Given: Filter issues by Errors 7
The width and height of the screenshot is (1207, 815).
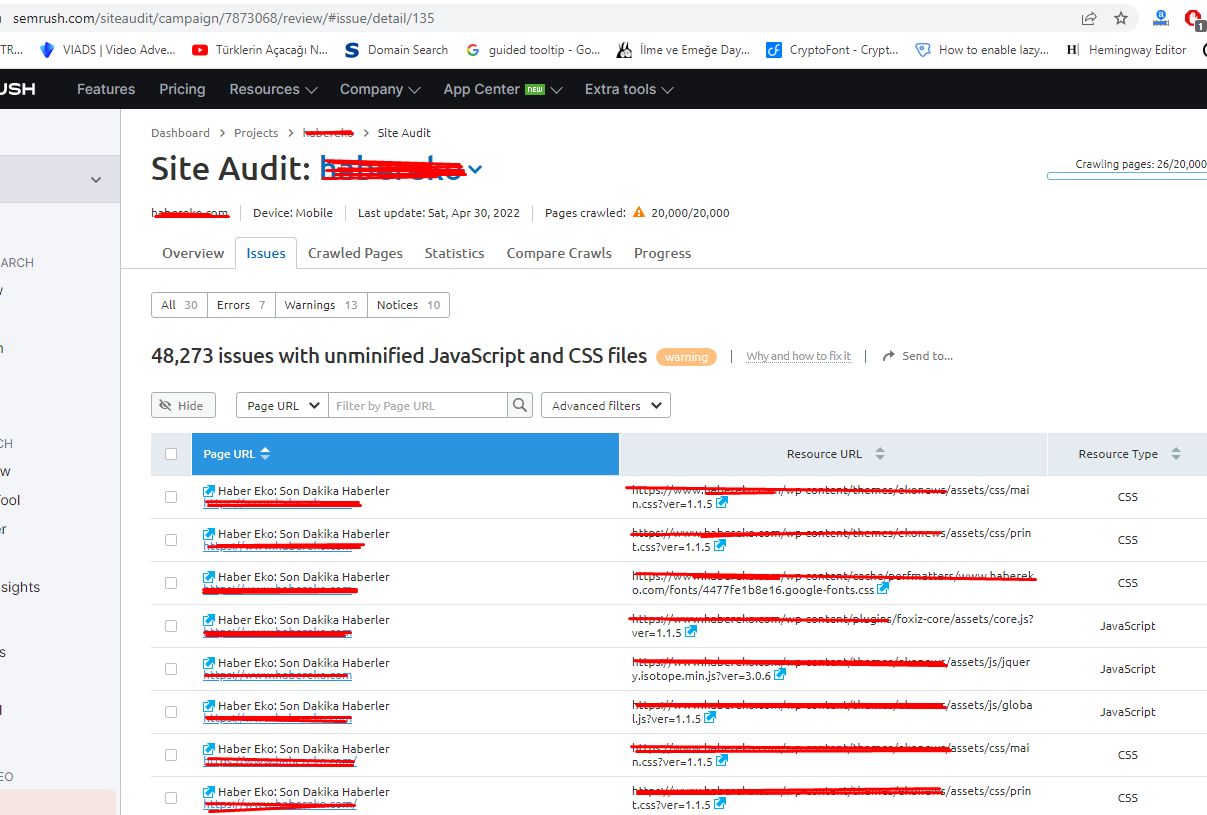Looking at the screenshot, I should pos(241,305).
